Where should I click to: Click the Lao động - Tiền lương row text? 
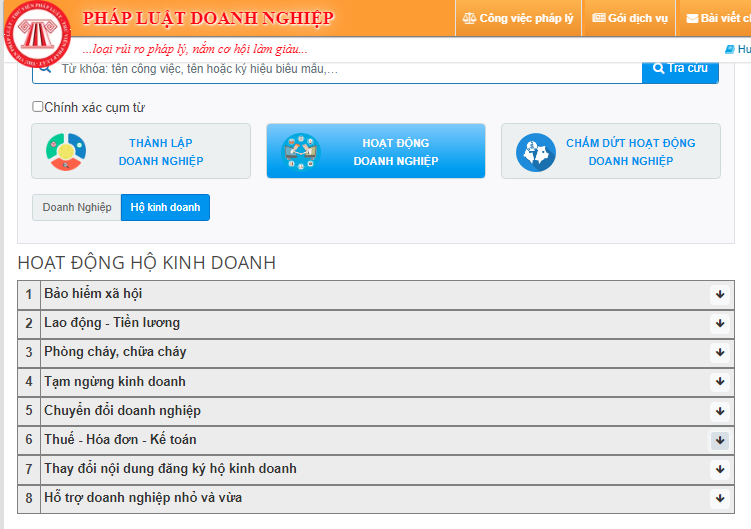(112, 323)
